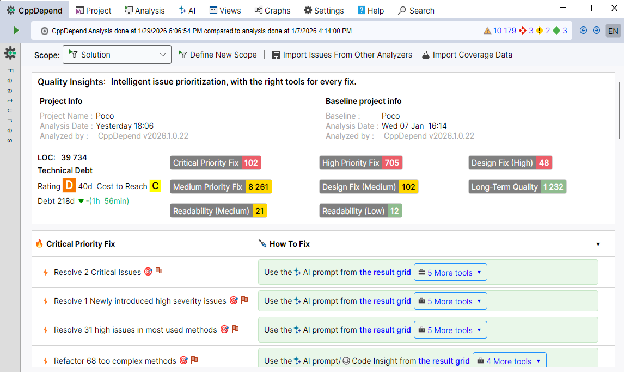Click the clock icon beside the analysis status
The height and width of the screenshot is (372, 624).
(45, 31)
